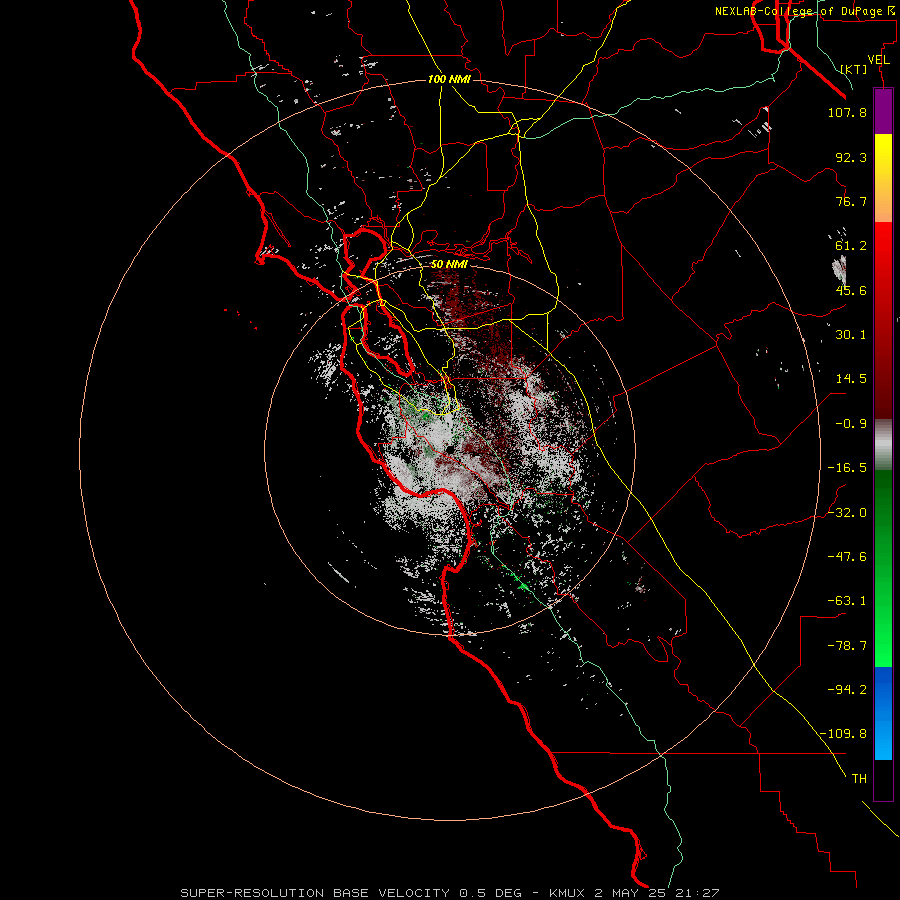Click the [KT] units label
This screenshot has height=900, width=900.
pos(854,69)
